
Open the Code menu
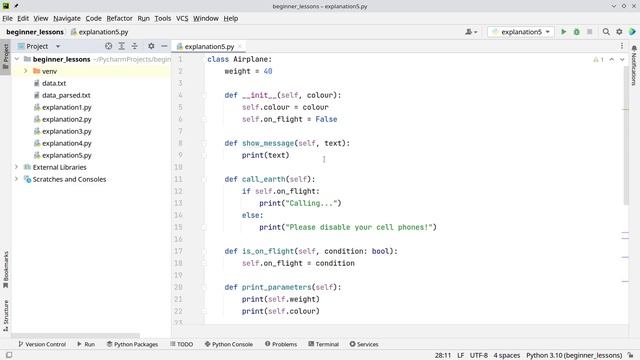[93, 18]
